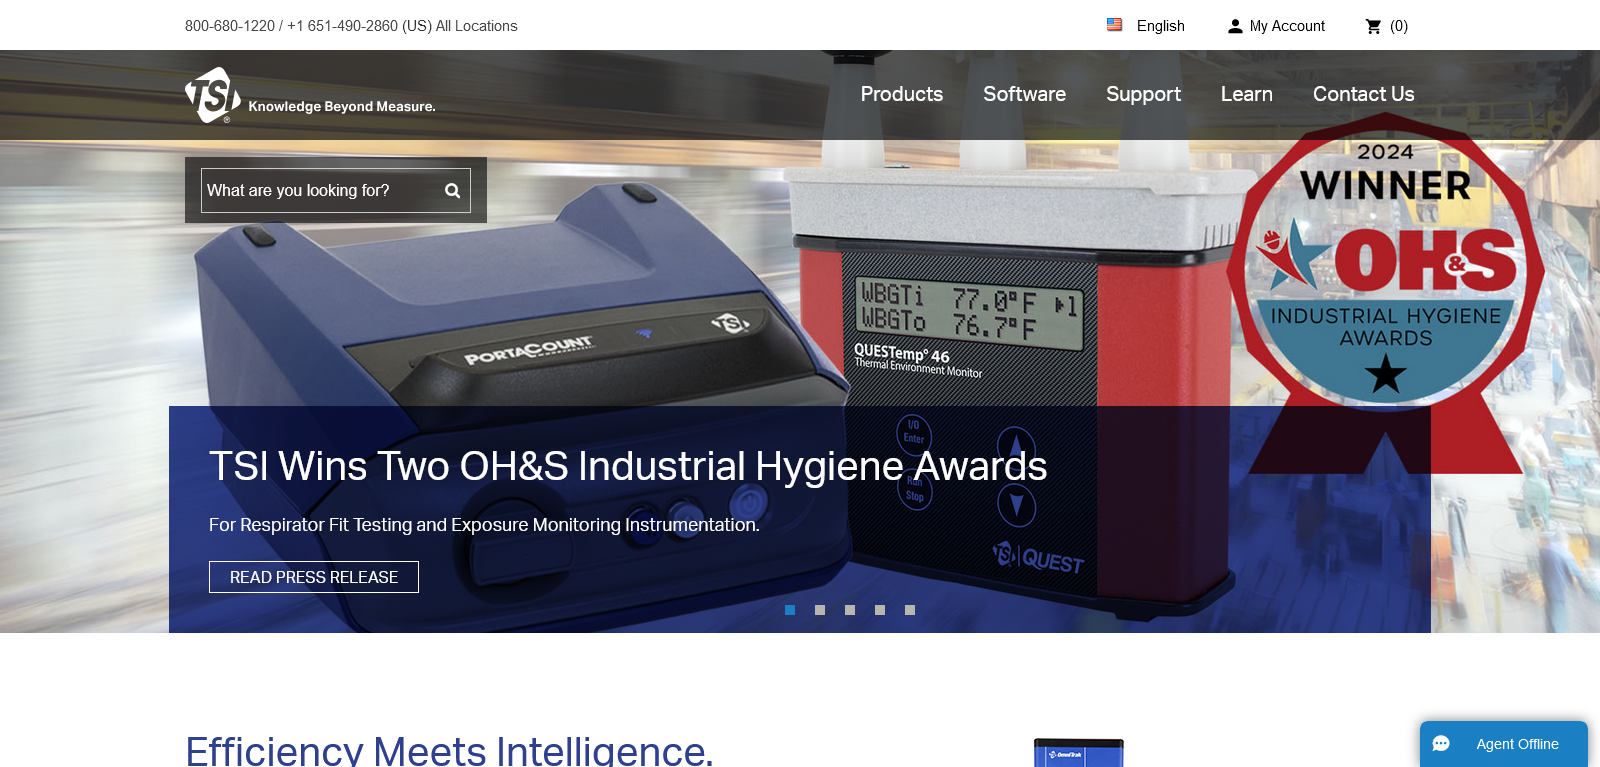Open the shopping cart icon
This screenshot has height=767, width=1600.
[1373, 26]
